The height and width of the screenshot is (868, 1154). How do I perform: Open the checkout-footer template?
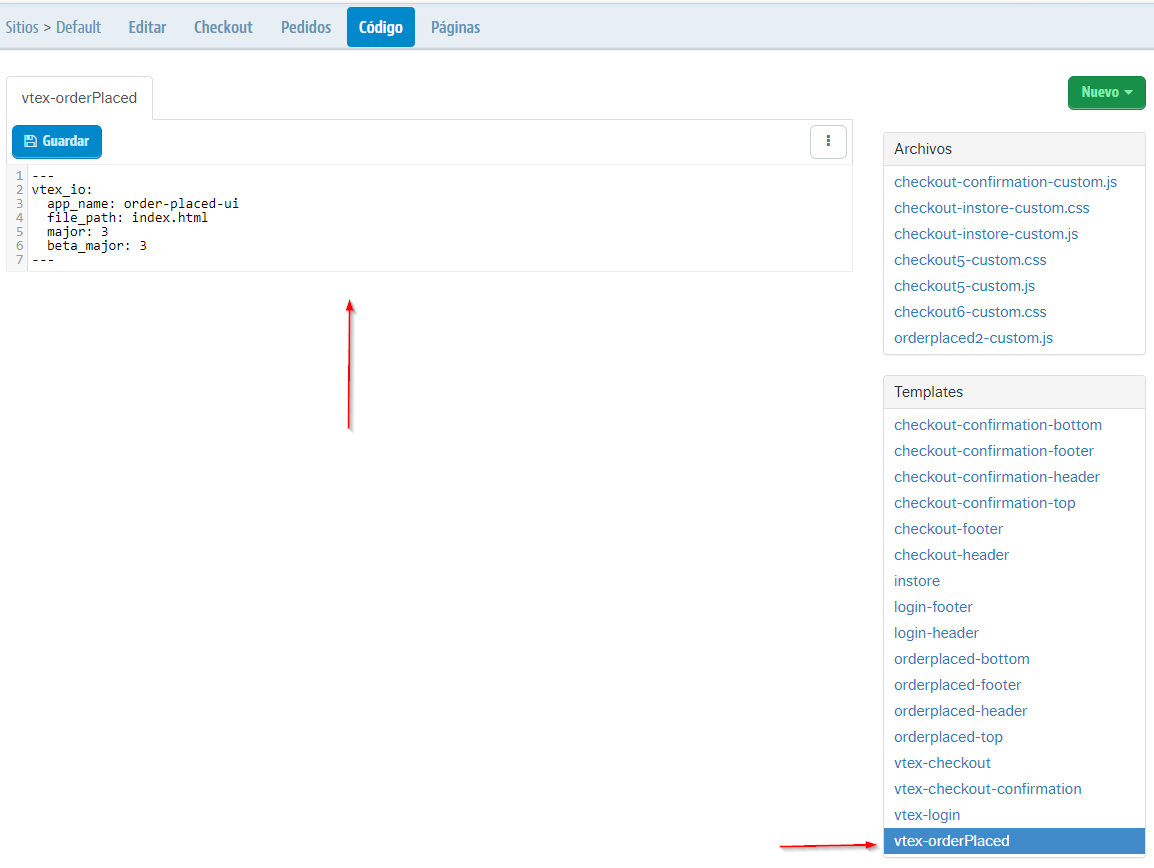coord(948,528)
